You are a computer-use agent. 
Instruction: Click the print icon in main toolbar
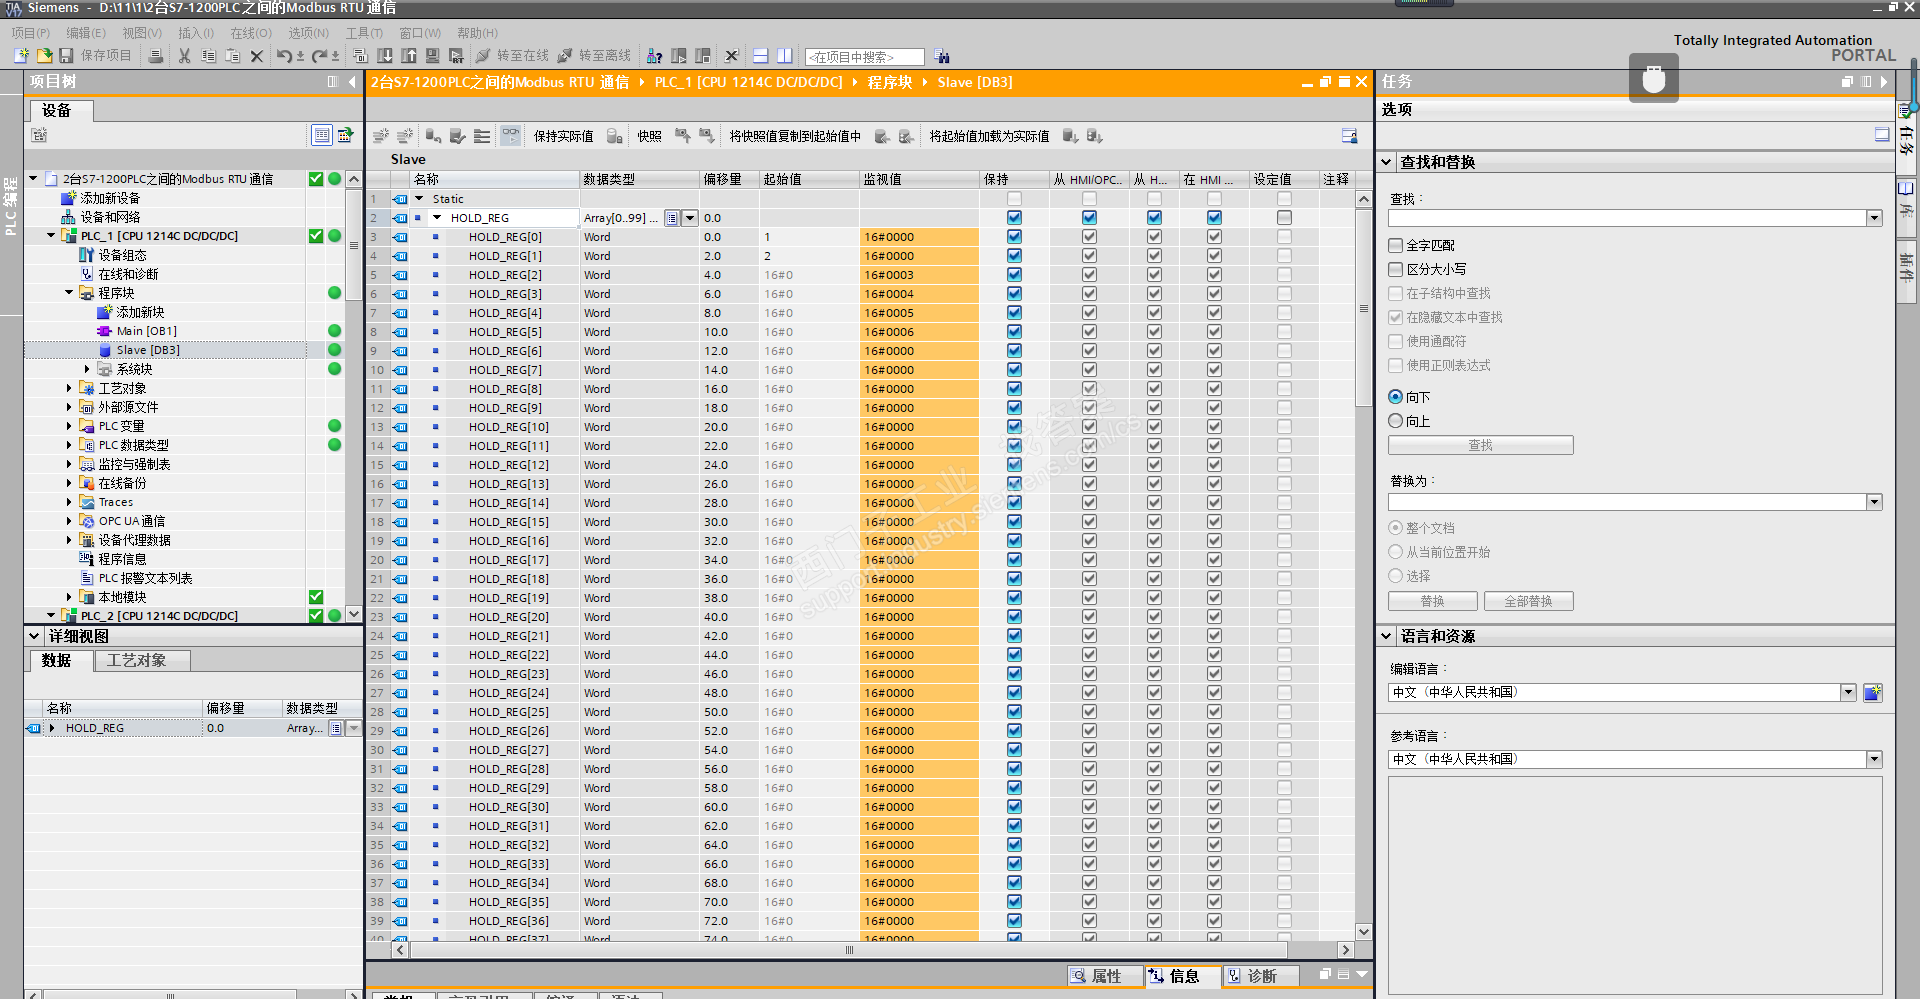click(156, 56)
